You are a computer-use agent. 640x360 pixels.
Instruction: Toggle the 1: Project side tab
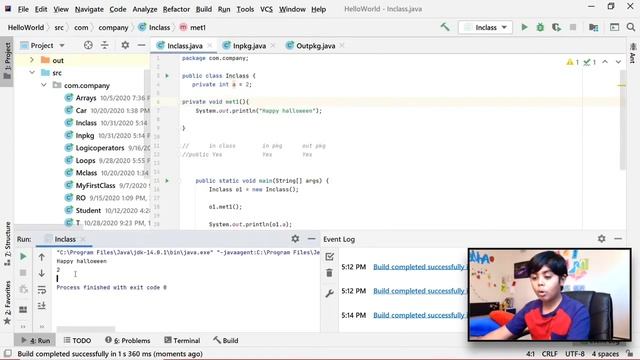7,61
